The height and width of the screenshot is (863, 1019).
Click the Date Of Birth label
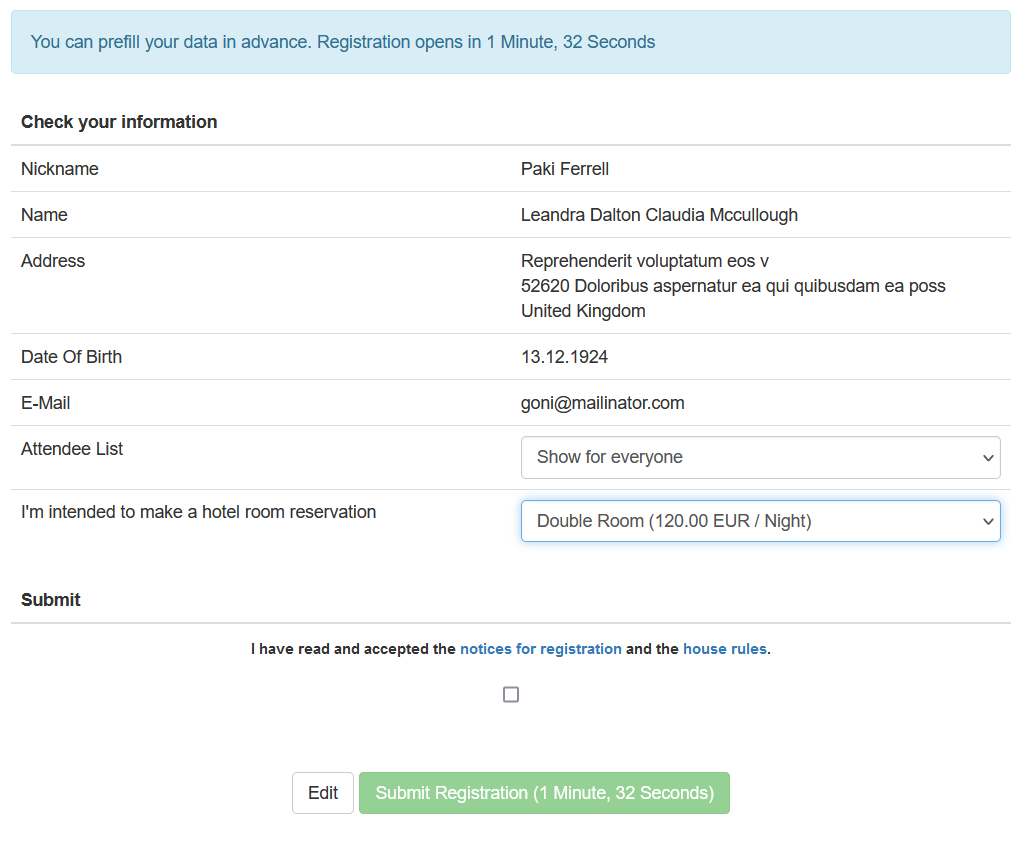[71, 357]
